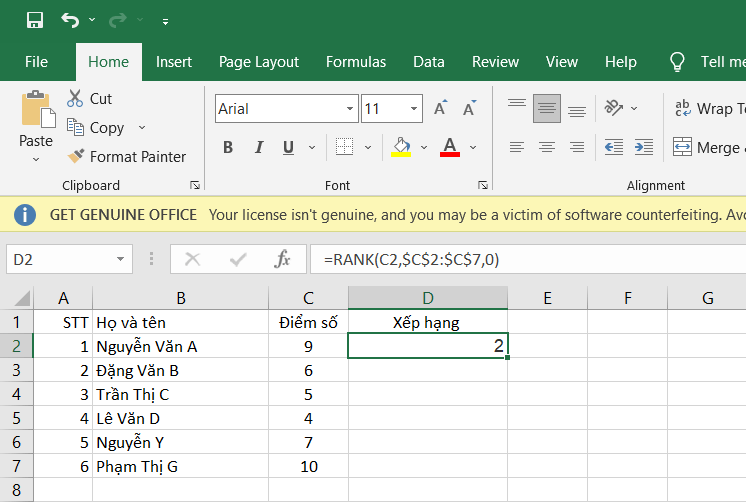Switch to the Home tab
The height and width of the screenshot is (502, 746).
click(x=108, y=62)
